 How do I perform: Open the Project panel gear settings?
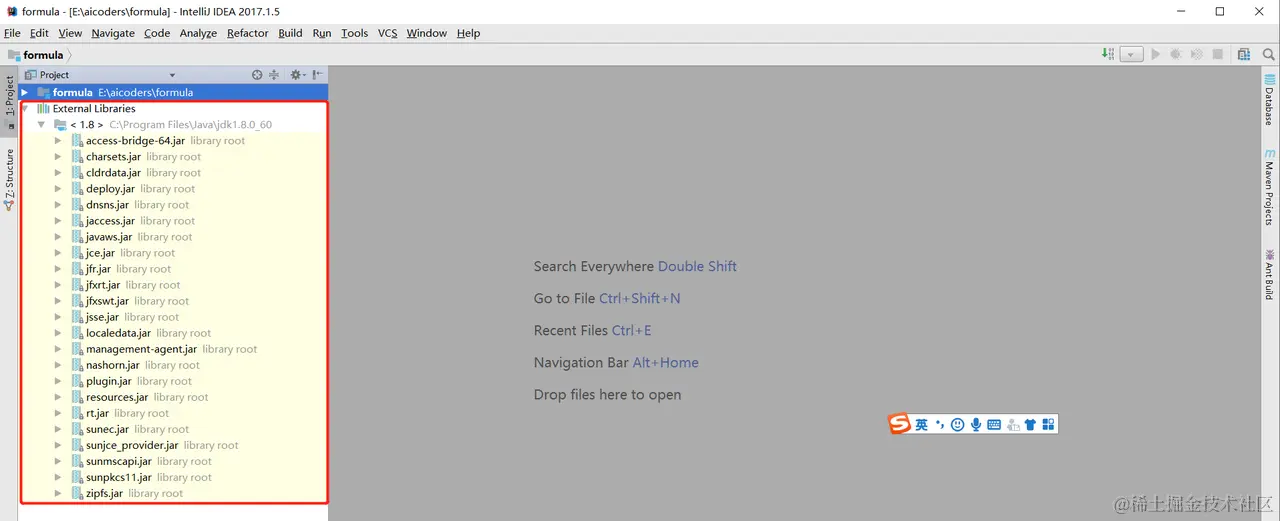tap(296, 75)
